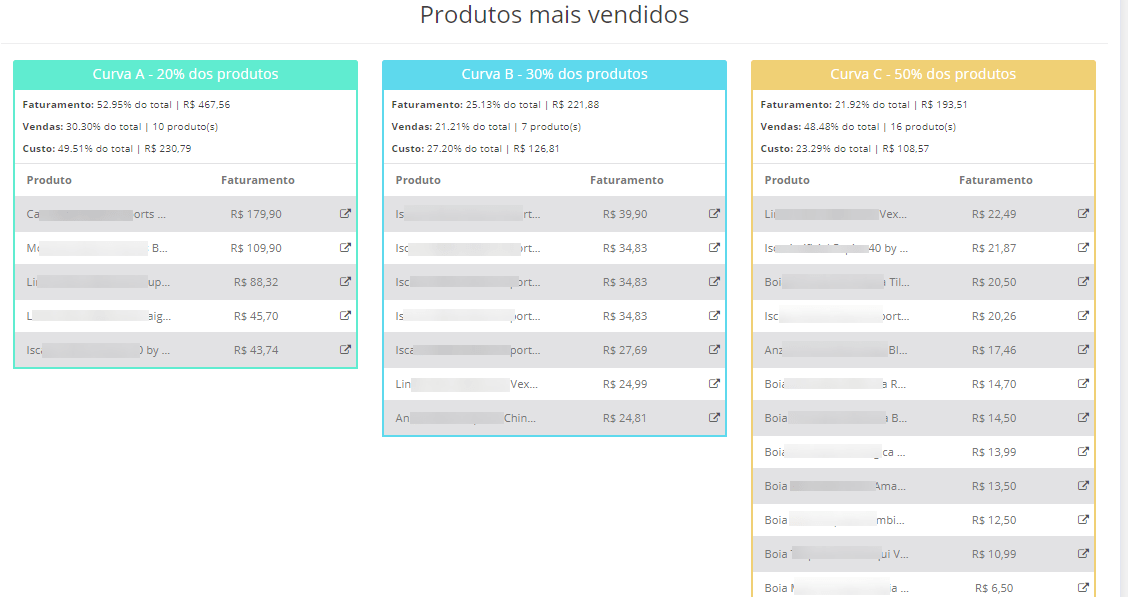1128x597 pixels.
Task: Open external link for R$ 24,81 product
Action: [714, 418]
